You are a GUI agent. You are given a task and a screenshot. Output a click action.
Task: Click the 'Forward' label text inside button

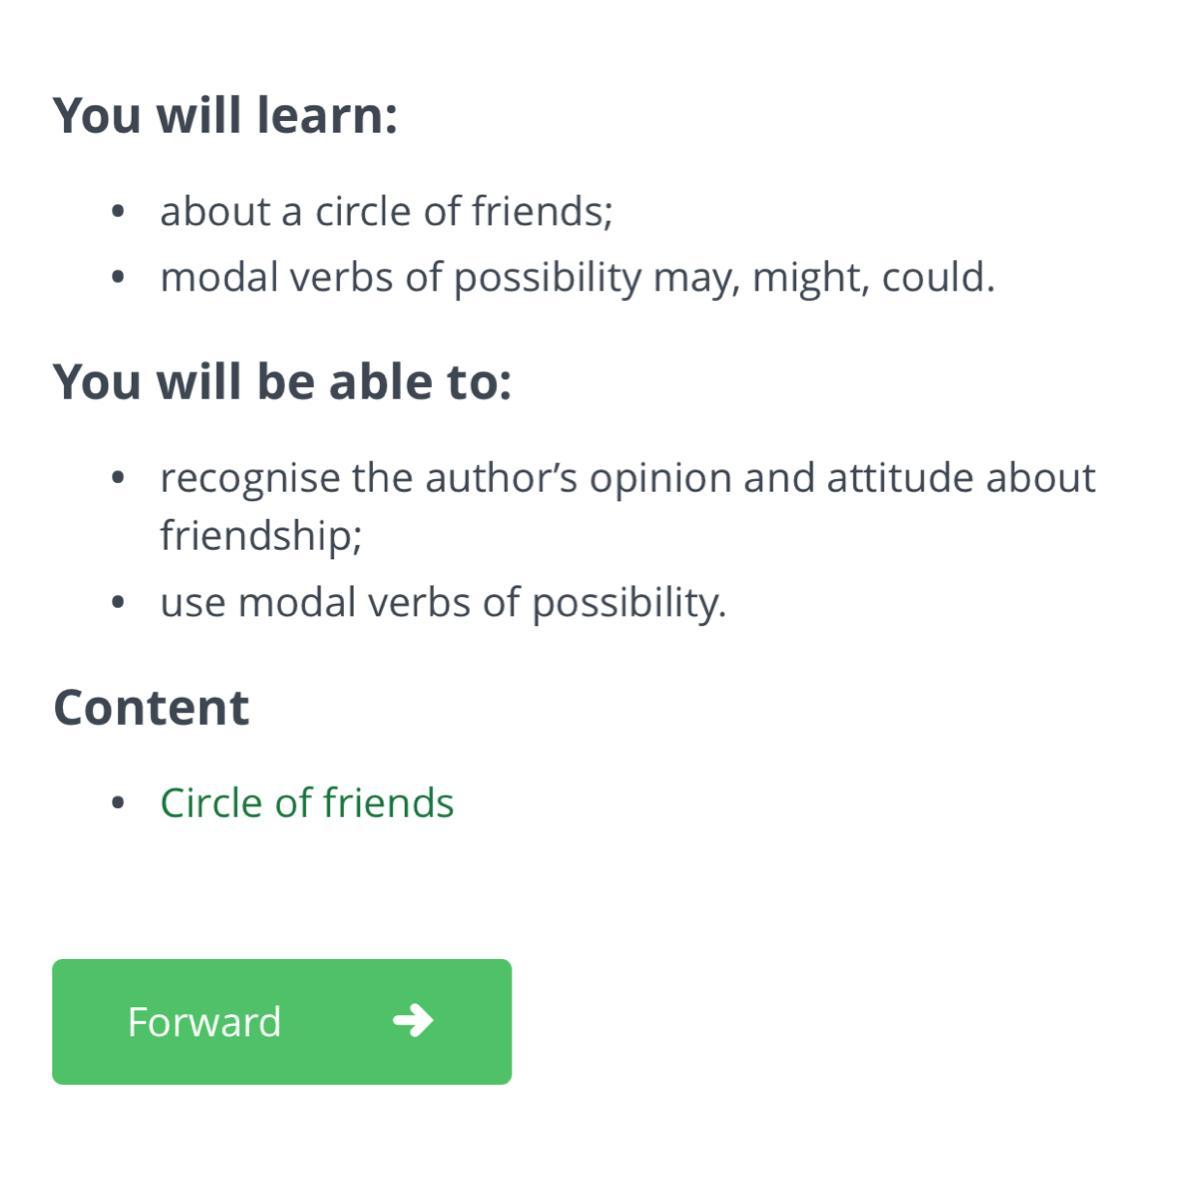(x=204, y=1022)
